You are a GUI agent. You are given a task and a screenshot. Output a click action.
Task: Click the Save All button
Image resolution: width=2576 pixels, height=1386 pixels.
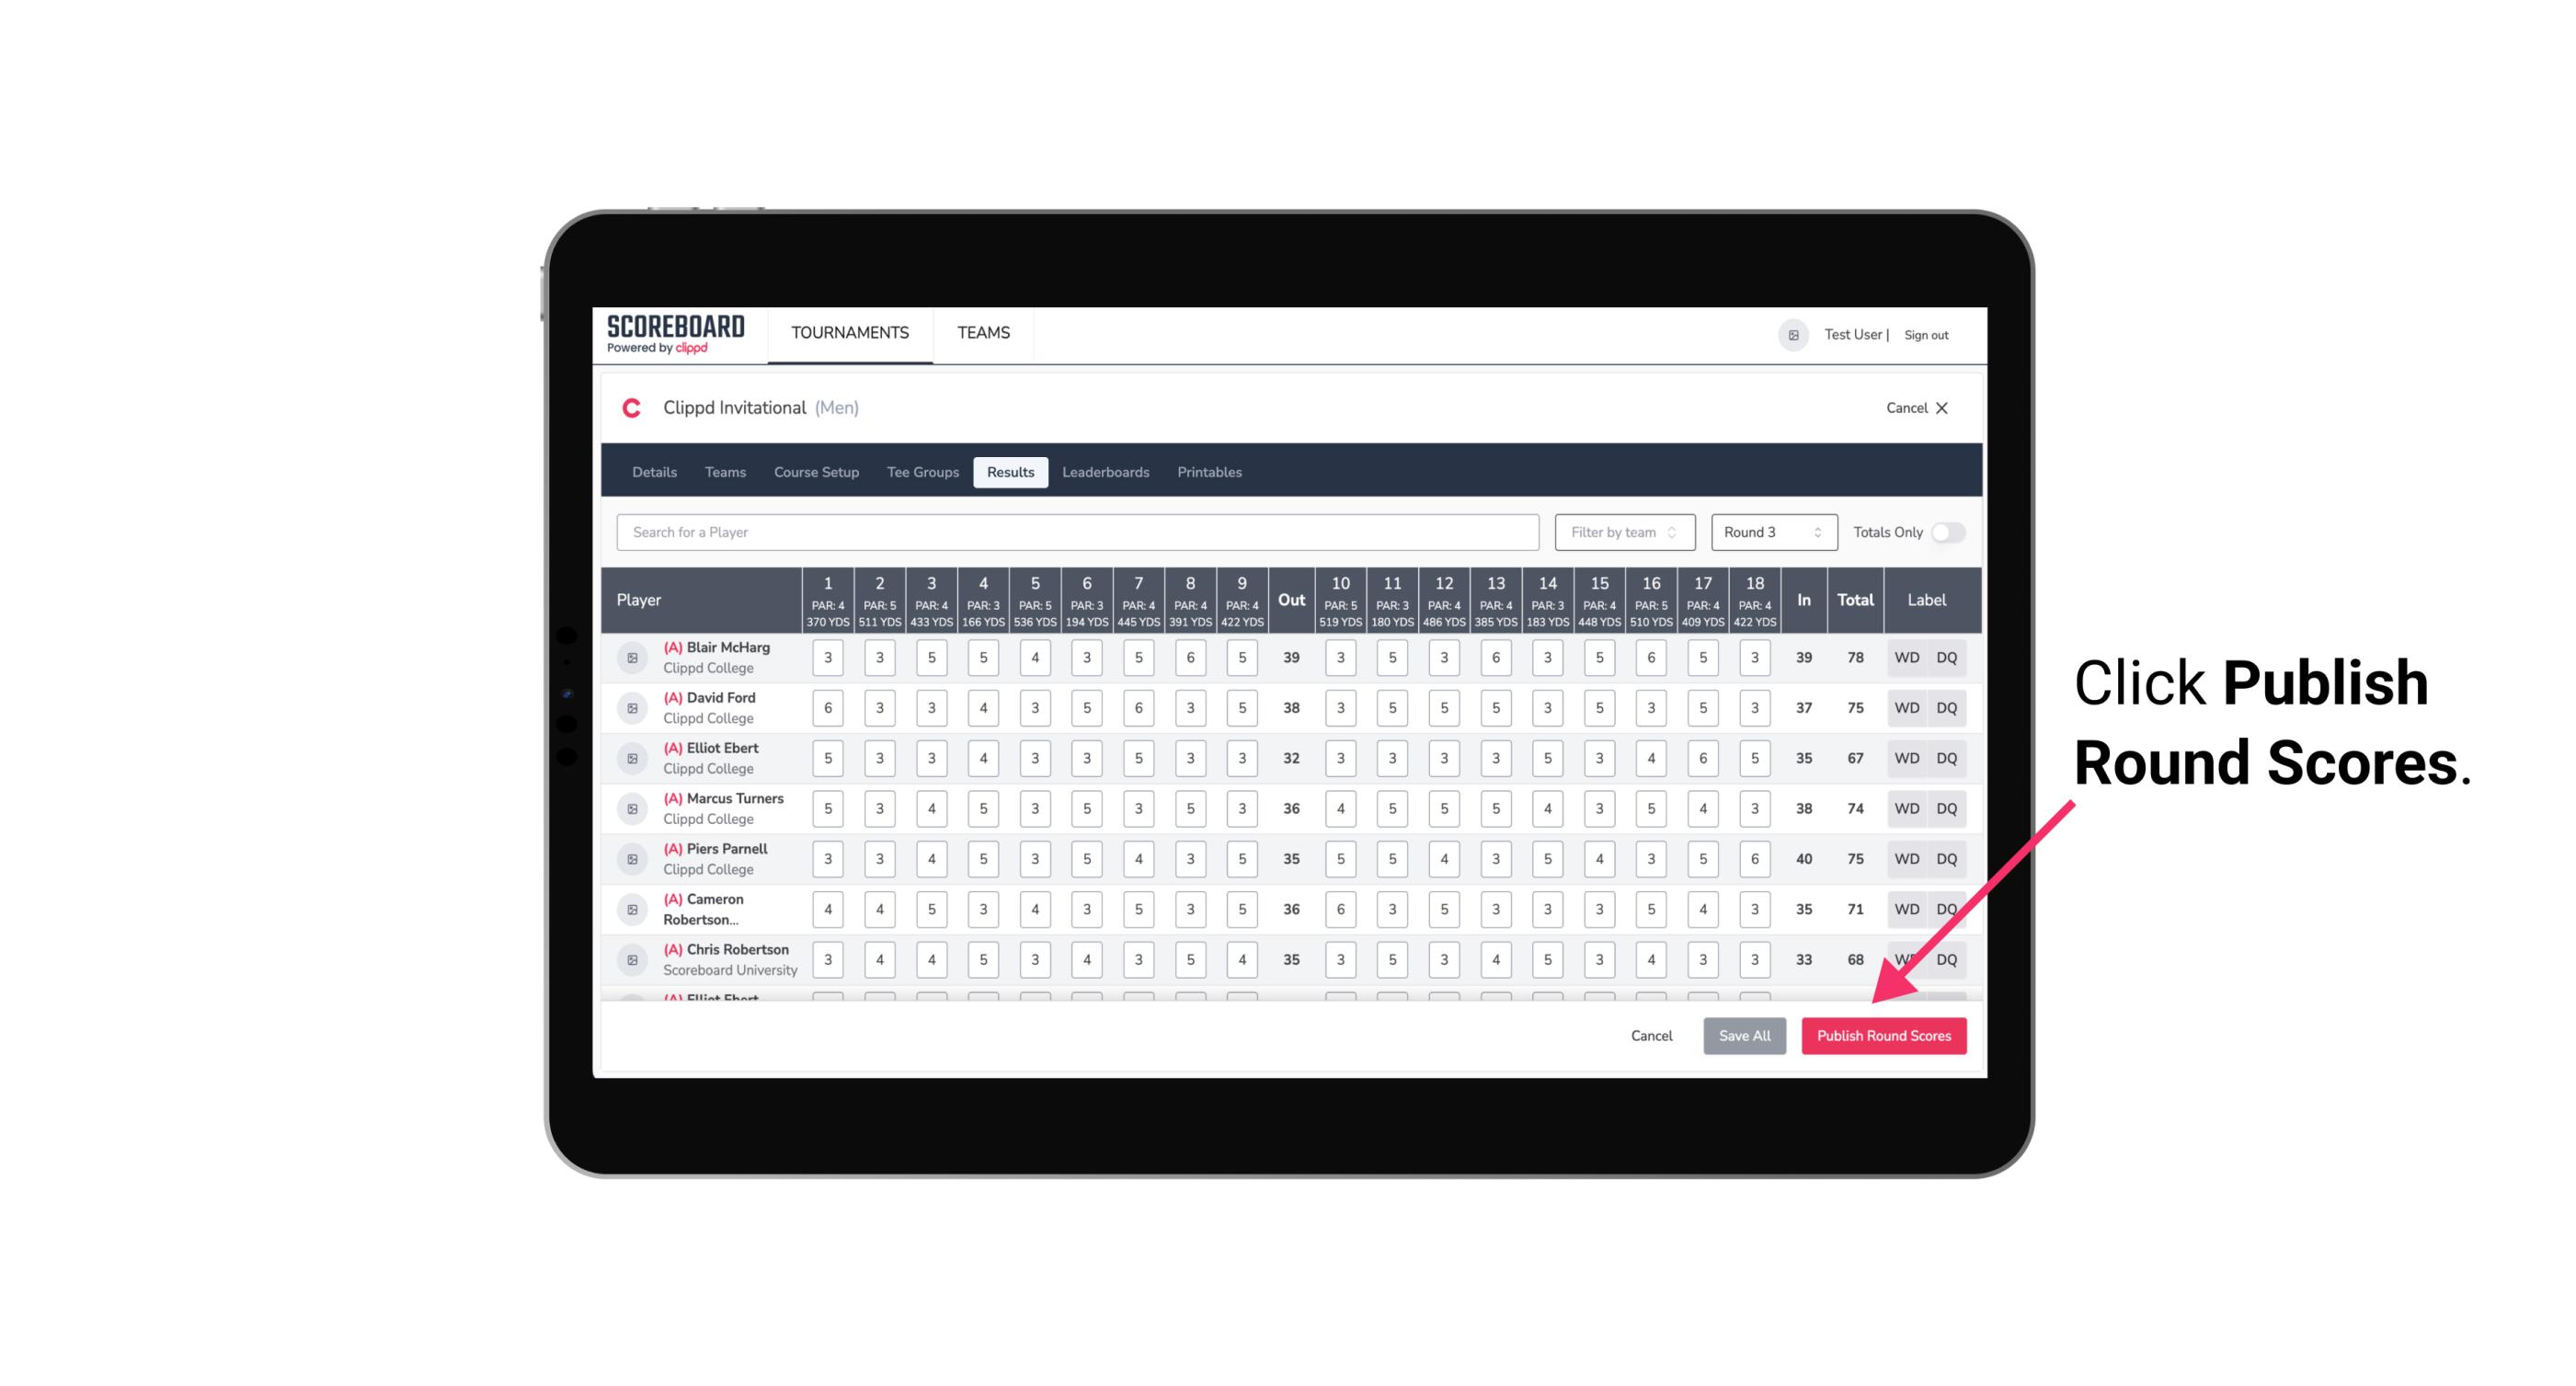pos(1744,1035)
